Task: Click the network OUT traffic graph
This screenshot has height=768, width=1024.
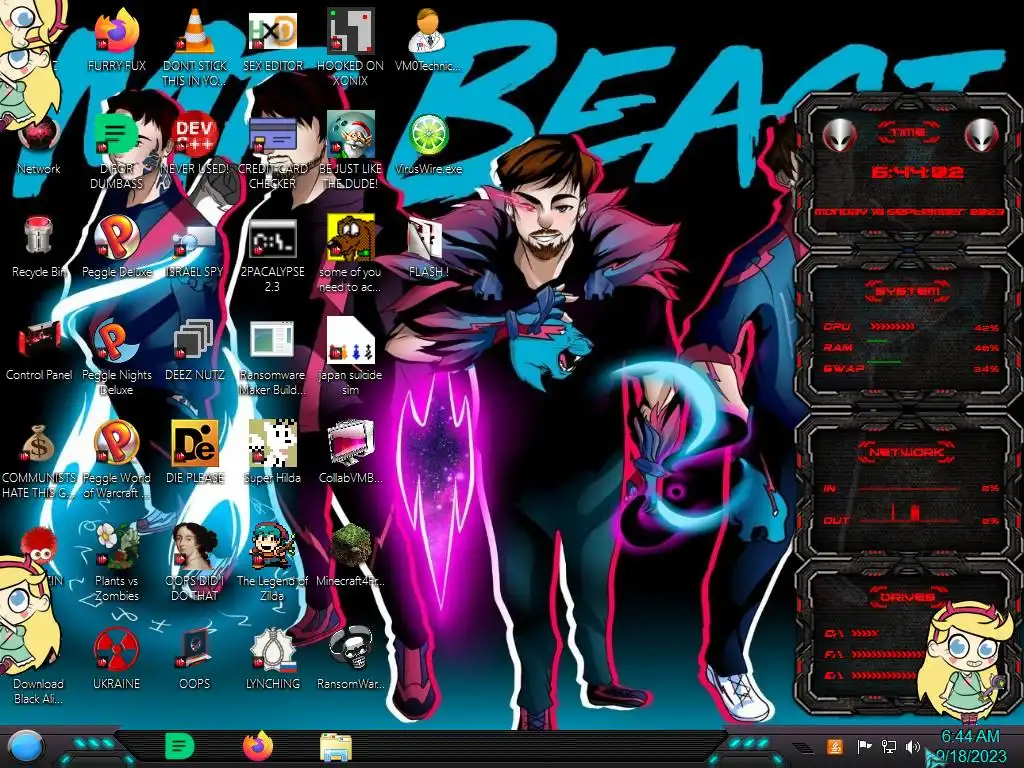Action: coord(909,513)
